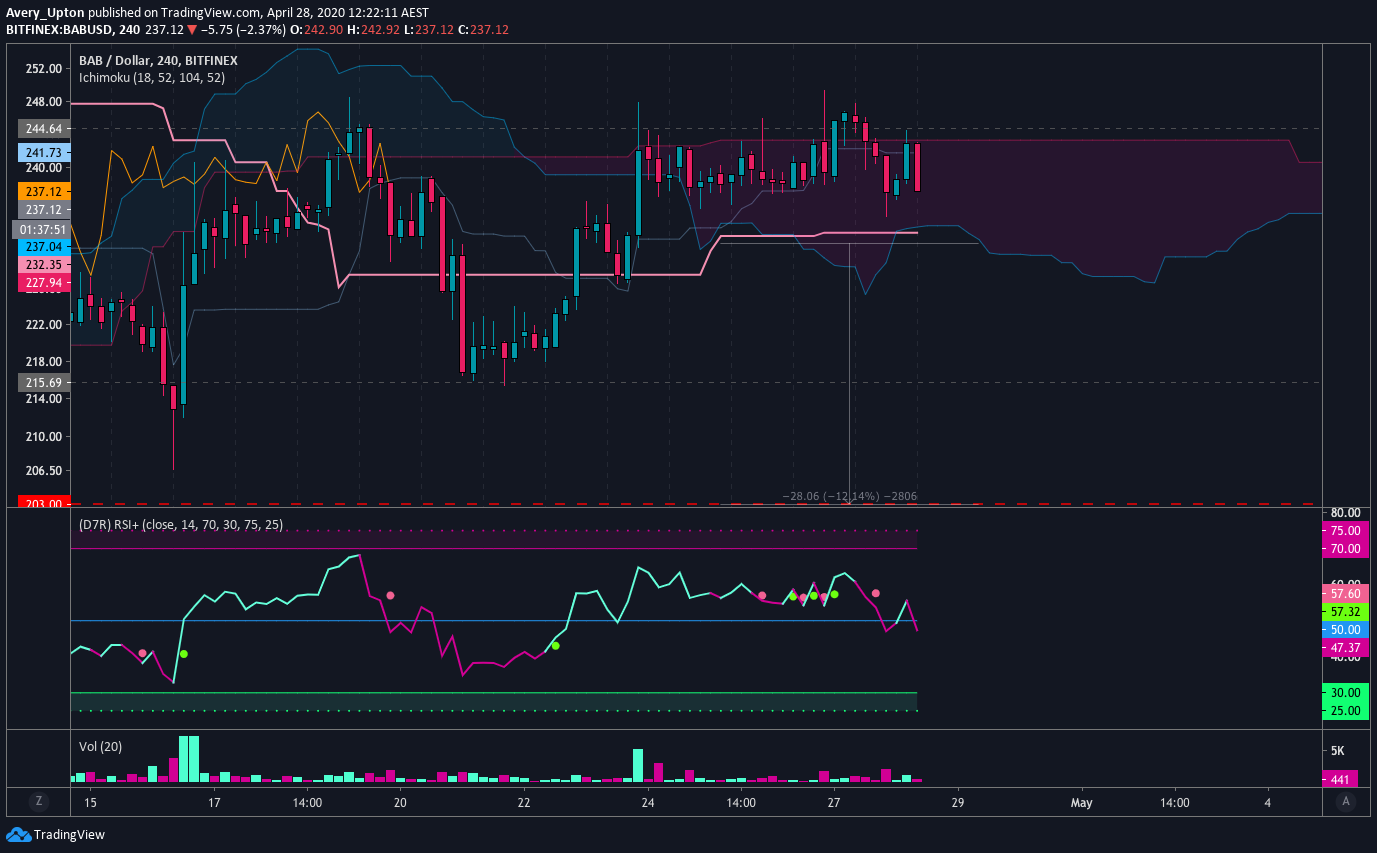The height and width of the screenshot is (853, 1377).
Task: Click the Z timezone button
Action: pyautogui.click(x=39, y=801)
